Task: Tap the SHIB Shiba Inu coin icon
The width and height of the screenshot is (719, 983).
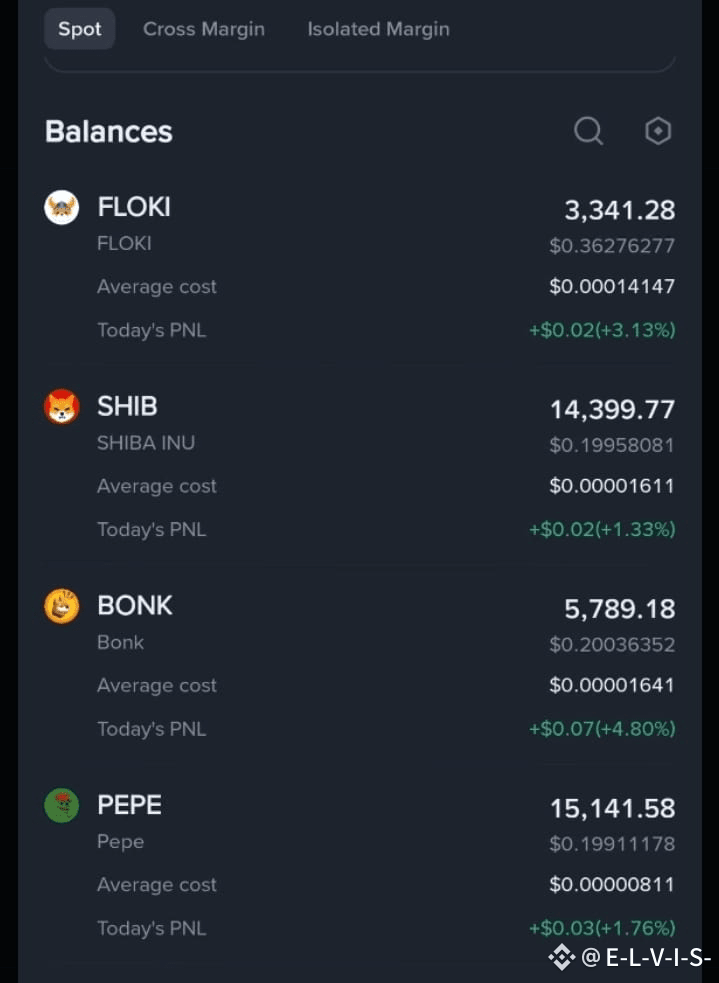Action: 61,407
